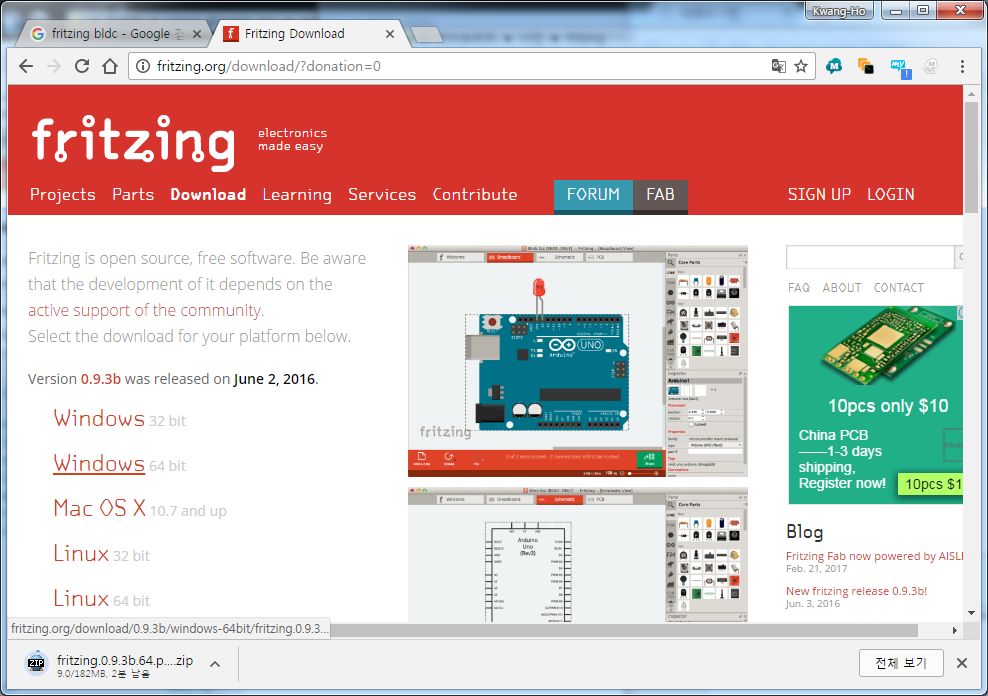The image size is (988, 696).
Task: Go to the FORUM section
Action: [594, 197]
